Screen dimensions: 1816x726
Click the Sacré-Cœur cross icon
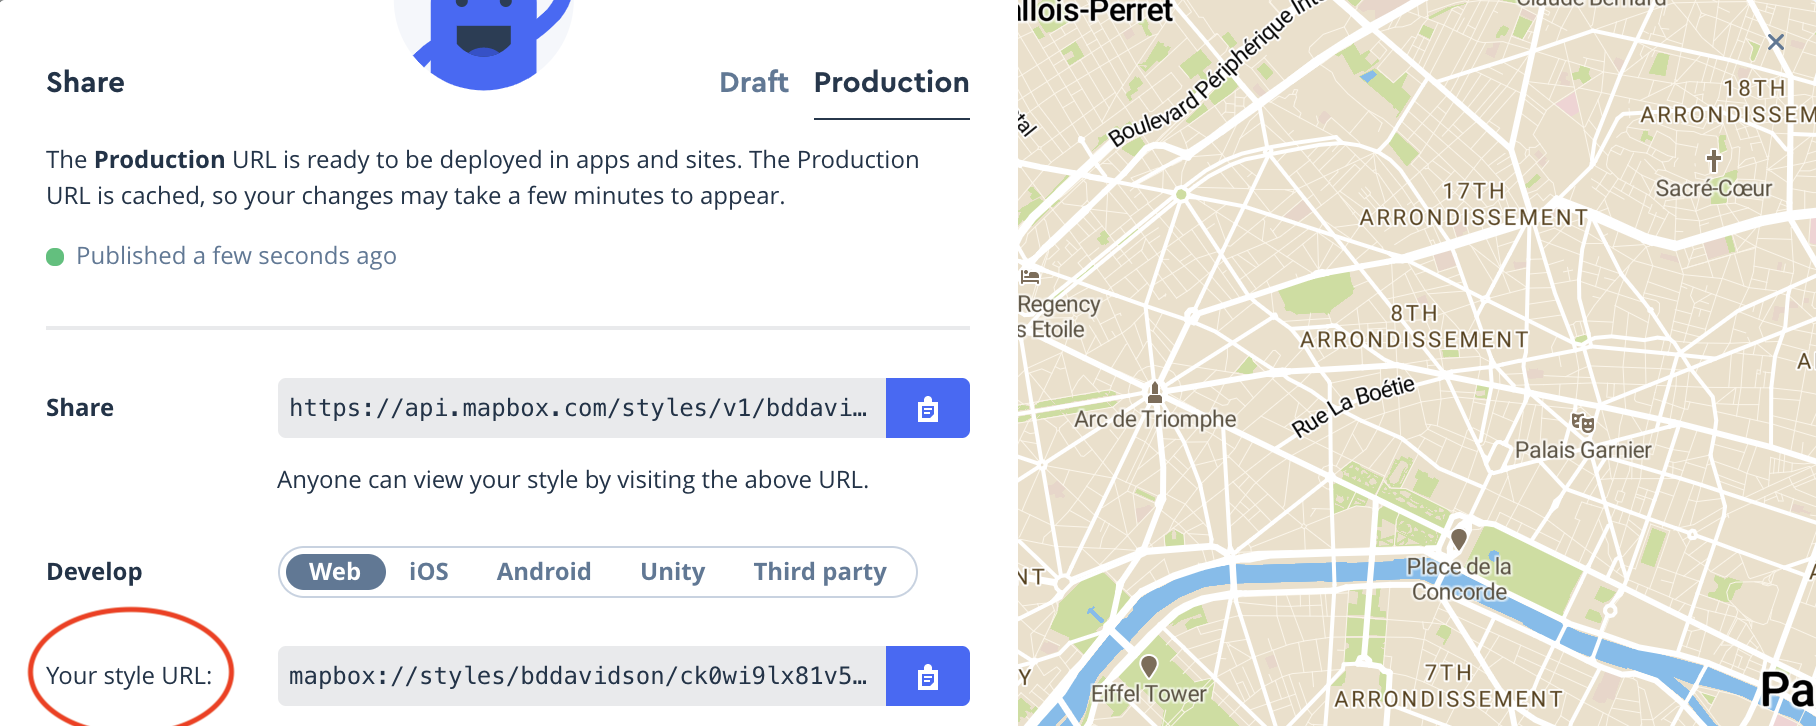click(1714, 160)
